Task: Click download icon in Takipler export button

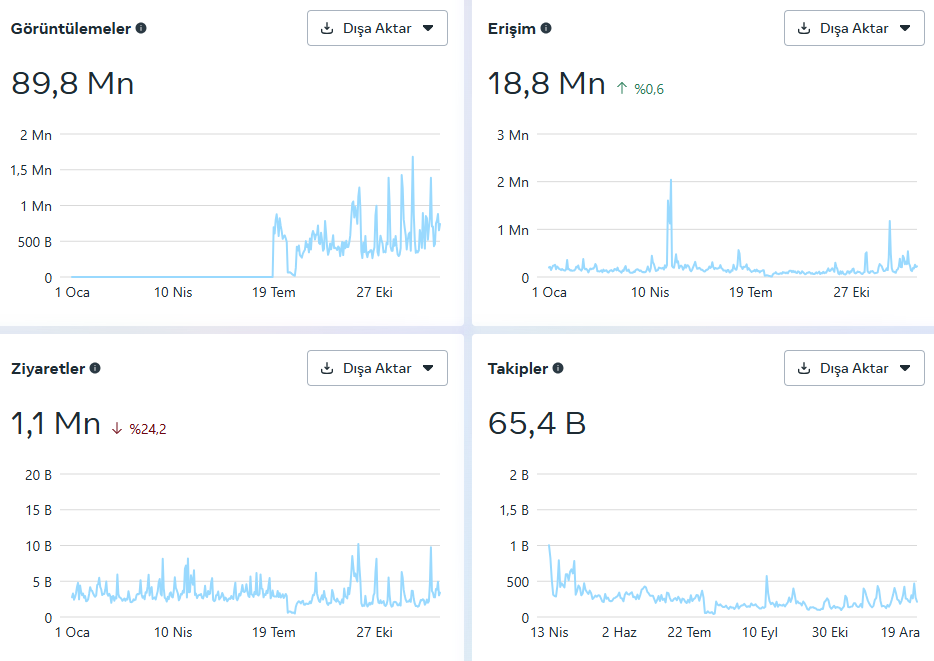Action: 804,368
